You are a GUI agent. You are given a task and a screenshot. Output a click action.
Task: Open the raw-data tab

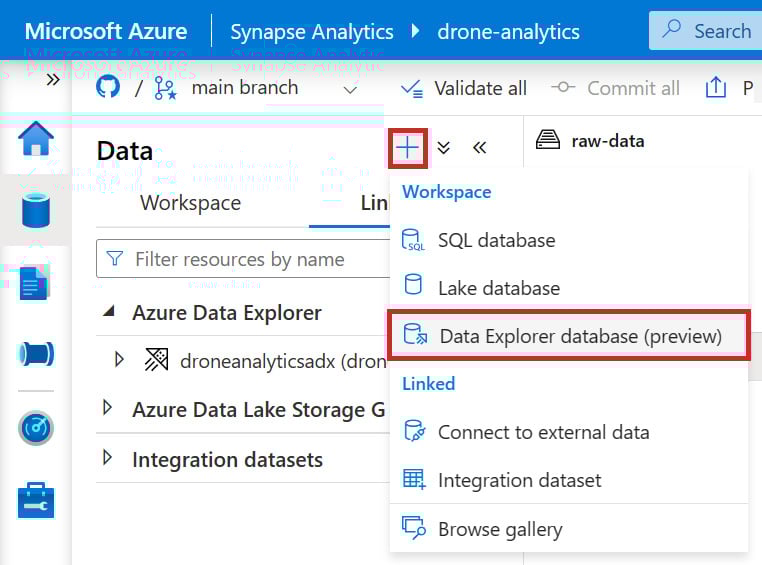(590, 141)
